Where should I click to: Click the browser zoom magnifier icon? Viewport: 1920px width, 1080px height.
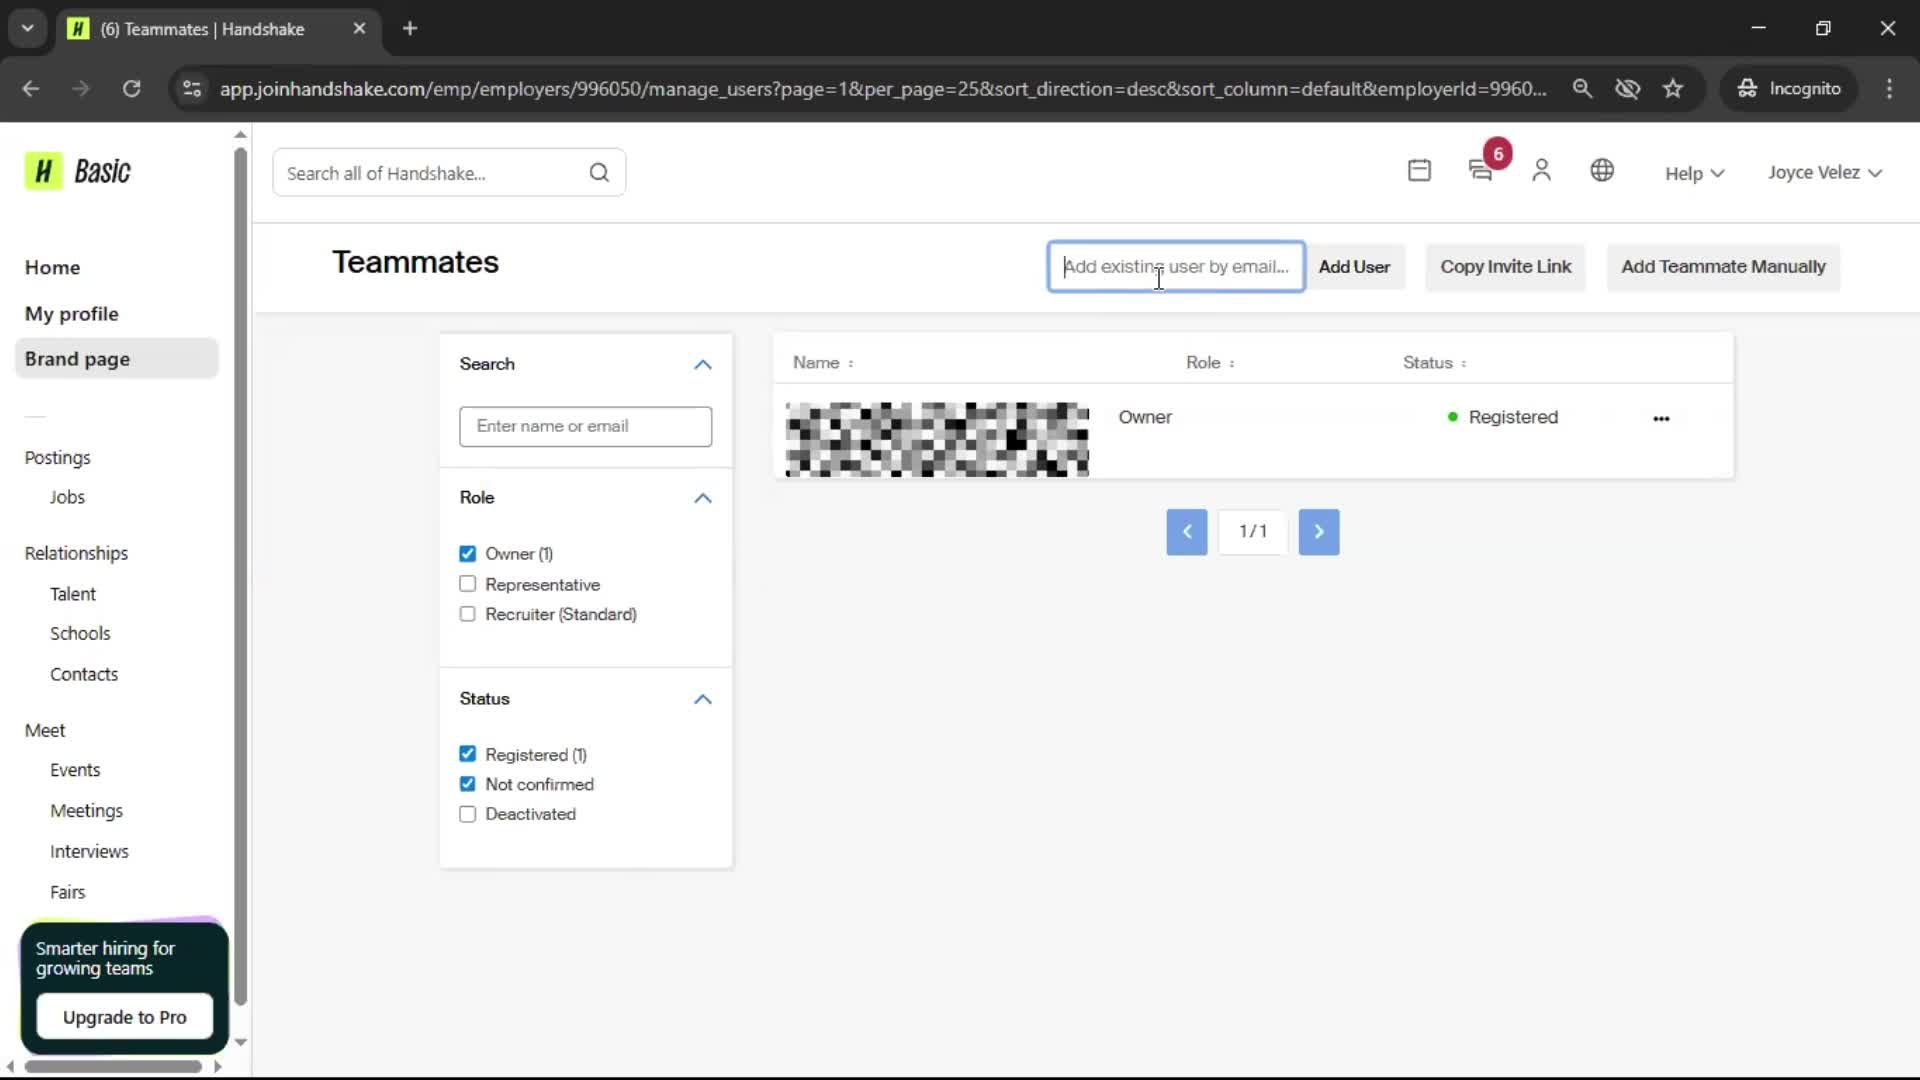1582,89
